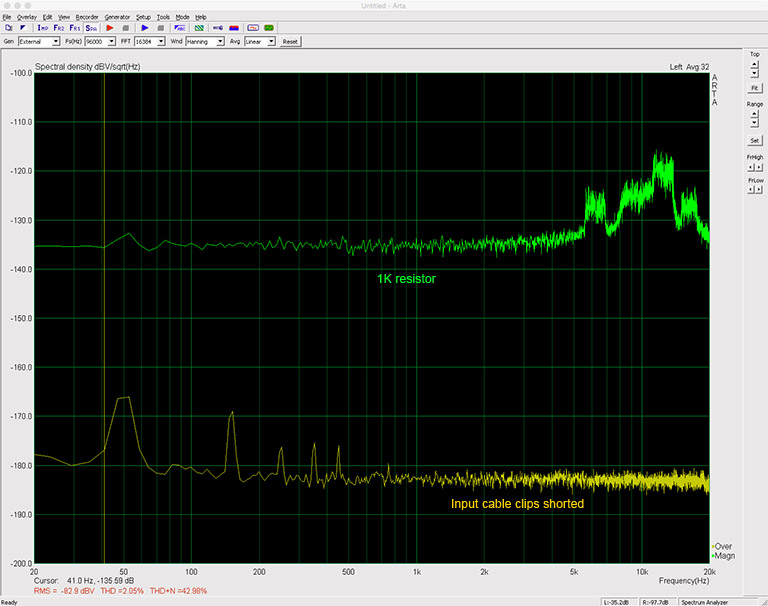
Task: Click the red-and-blue spectrum toolbar icon
Action: (x=234, y=28)
